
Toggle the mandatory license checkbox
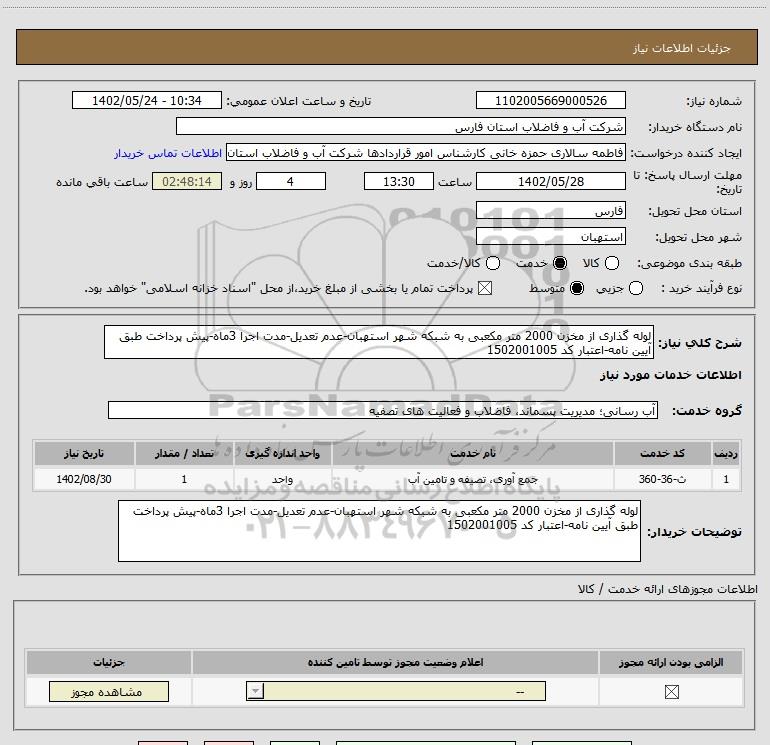pos(671,692)
